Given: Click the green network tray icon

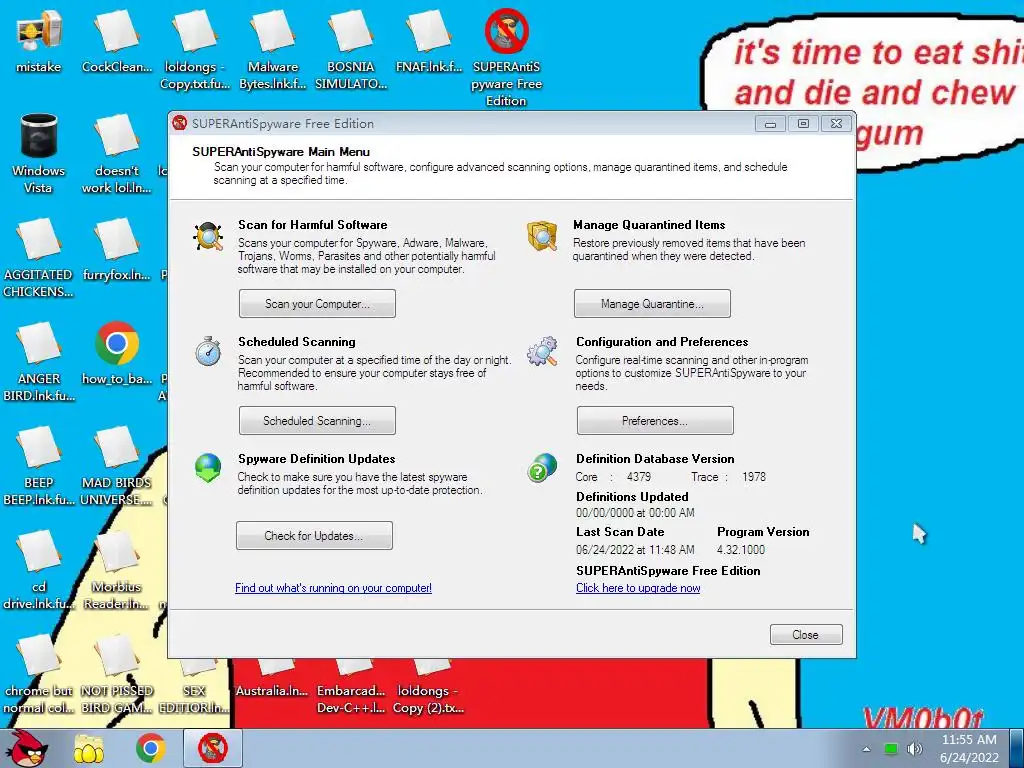Looking at the screenshot, I should click(x=891, y=749).
